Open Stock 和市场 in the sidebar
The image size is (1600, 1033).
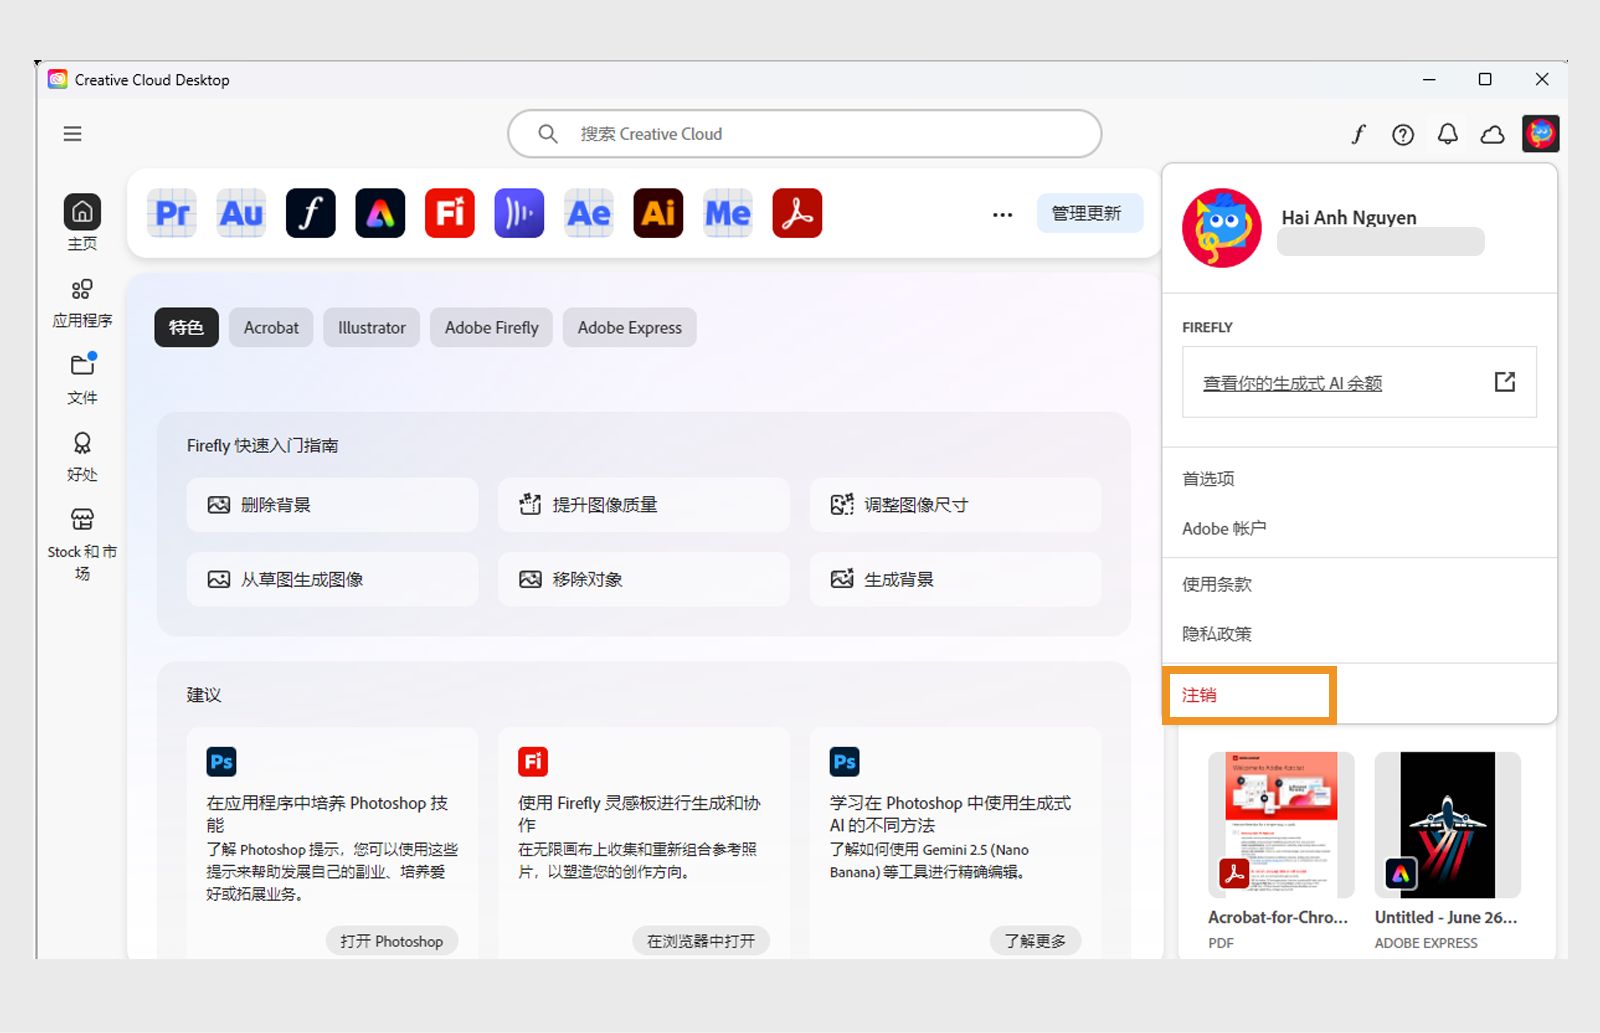pyautogui.click(x=82, y=545)
